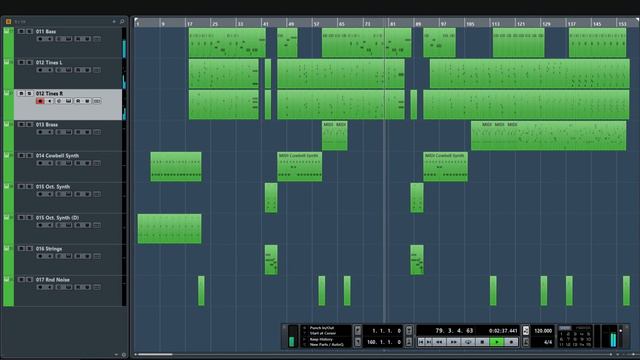Mute the 013 Brass track

[x=21, y=124]
